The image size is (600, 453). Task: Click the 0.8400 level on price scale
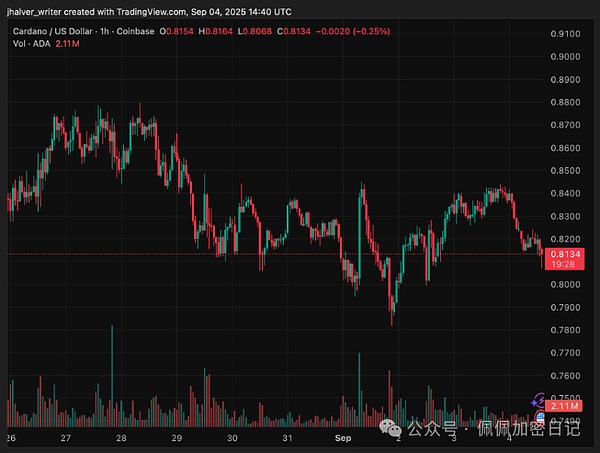567,194
